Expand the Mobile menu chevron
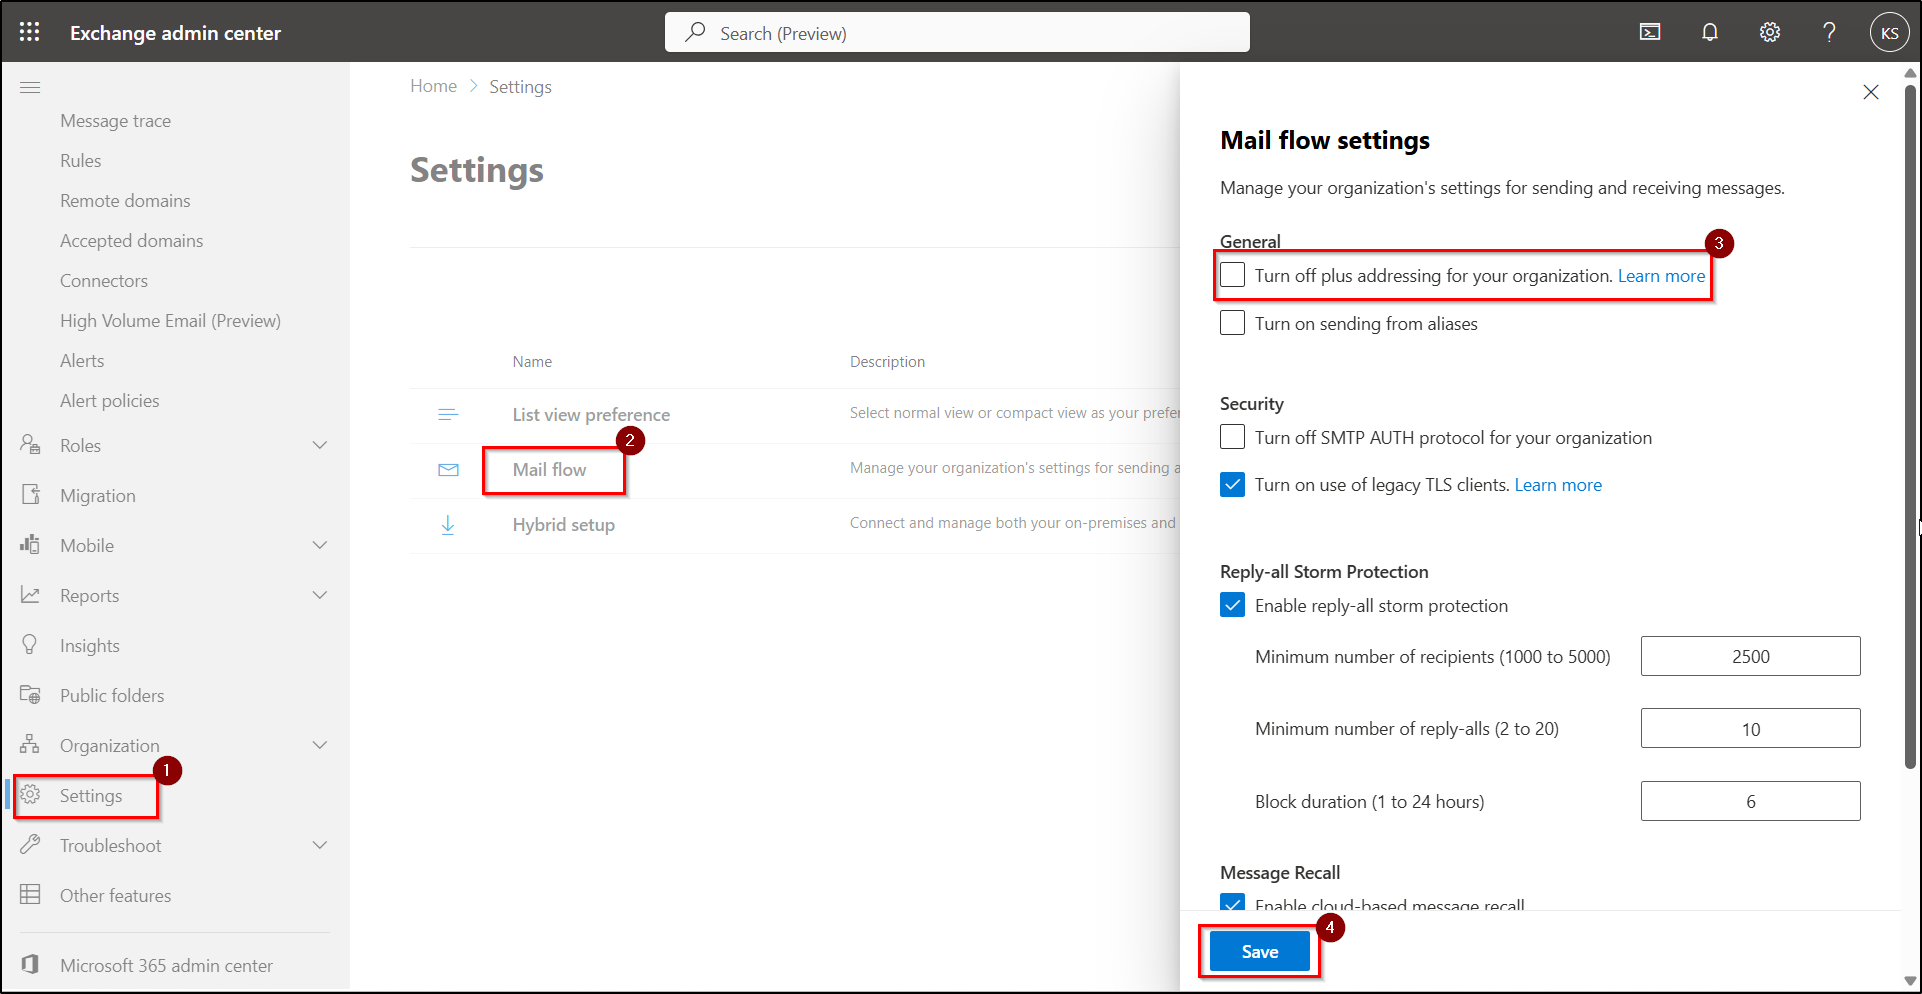1922x994 pixels. (320, 545)
